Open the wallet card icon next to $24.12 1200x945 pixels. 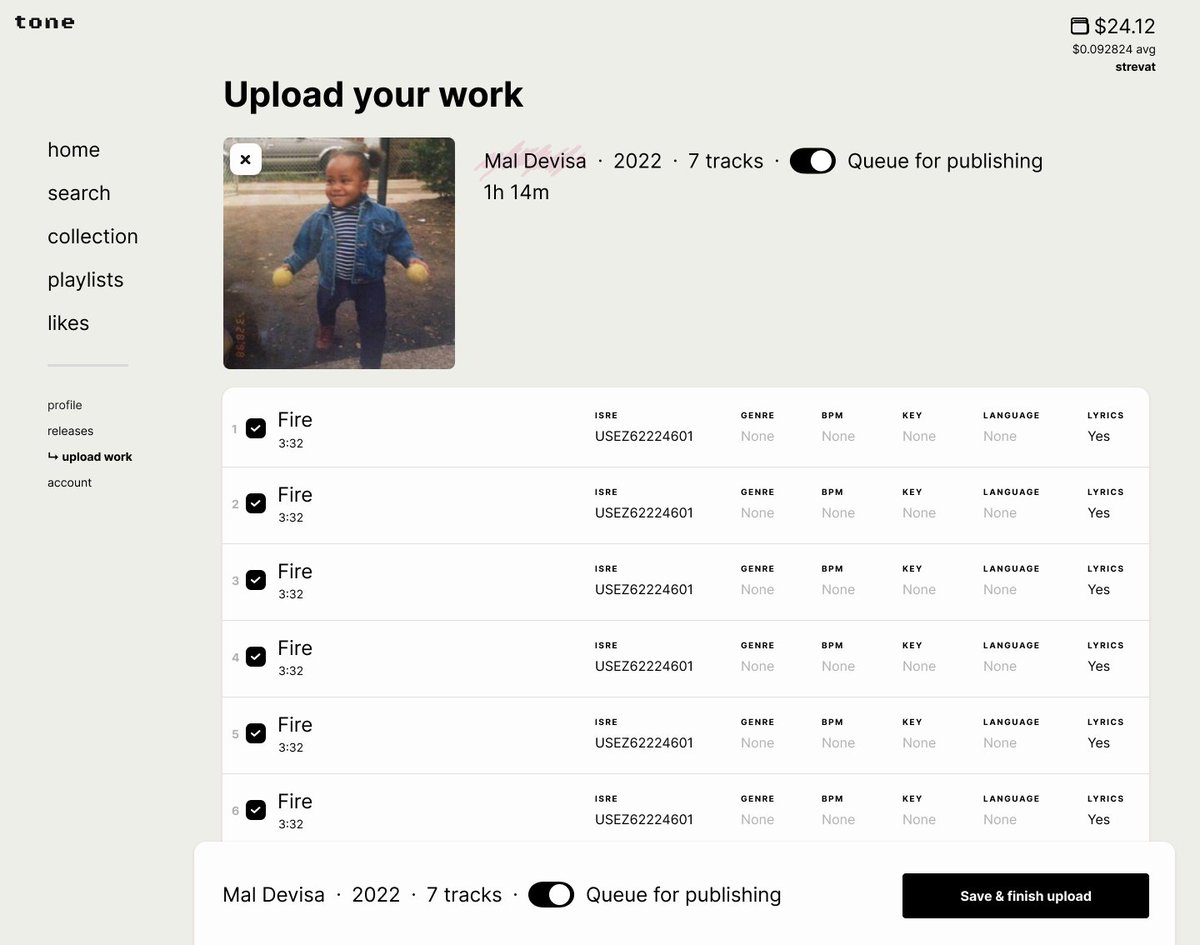1079,25
